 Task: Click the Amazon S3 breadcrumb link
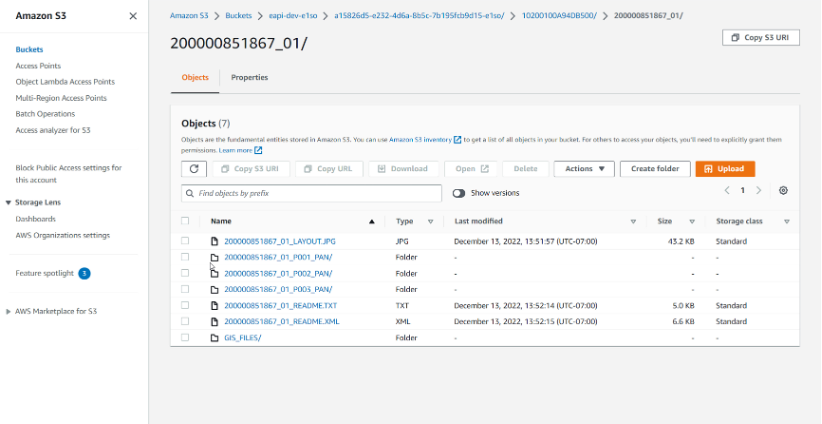point(189,16)
